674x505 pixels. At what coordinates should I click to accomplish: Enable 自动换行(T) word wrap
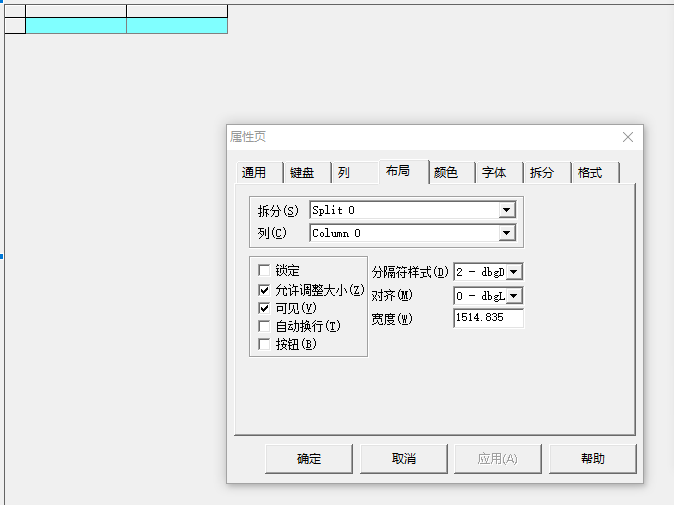[264, 326]
